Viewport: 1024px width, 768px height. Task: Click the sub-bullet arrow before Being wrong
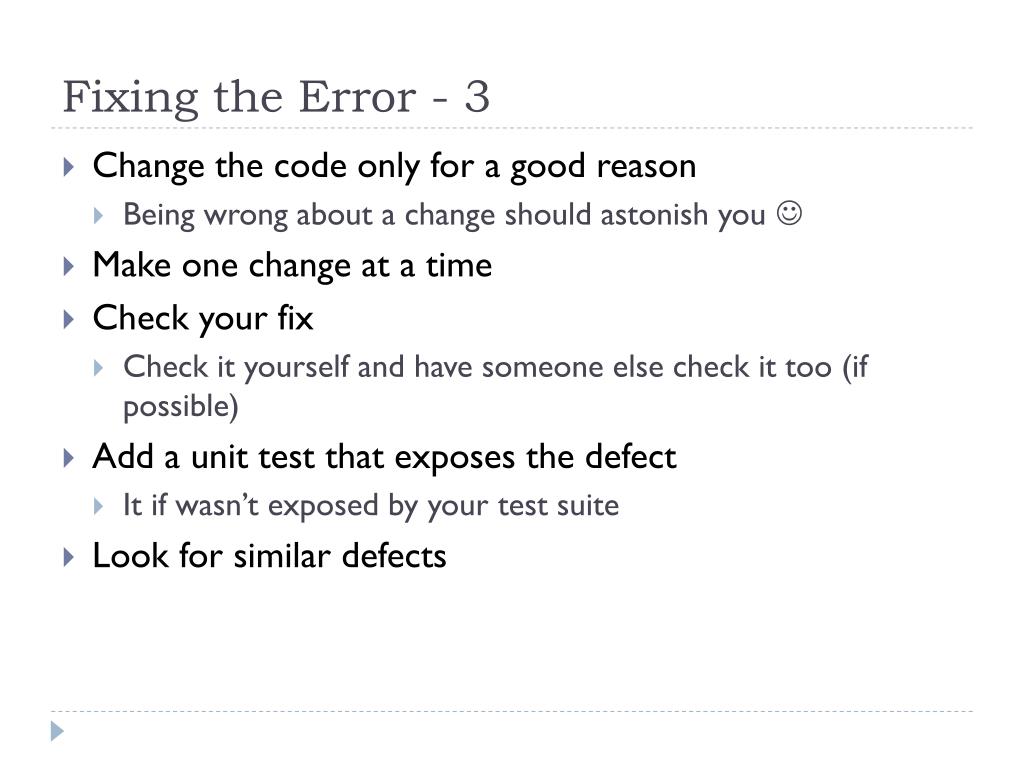98,216
